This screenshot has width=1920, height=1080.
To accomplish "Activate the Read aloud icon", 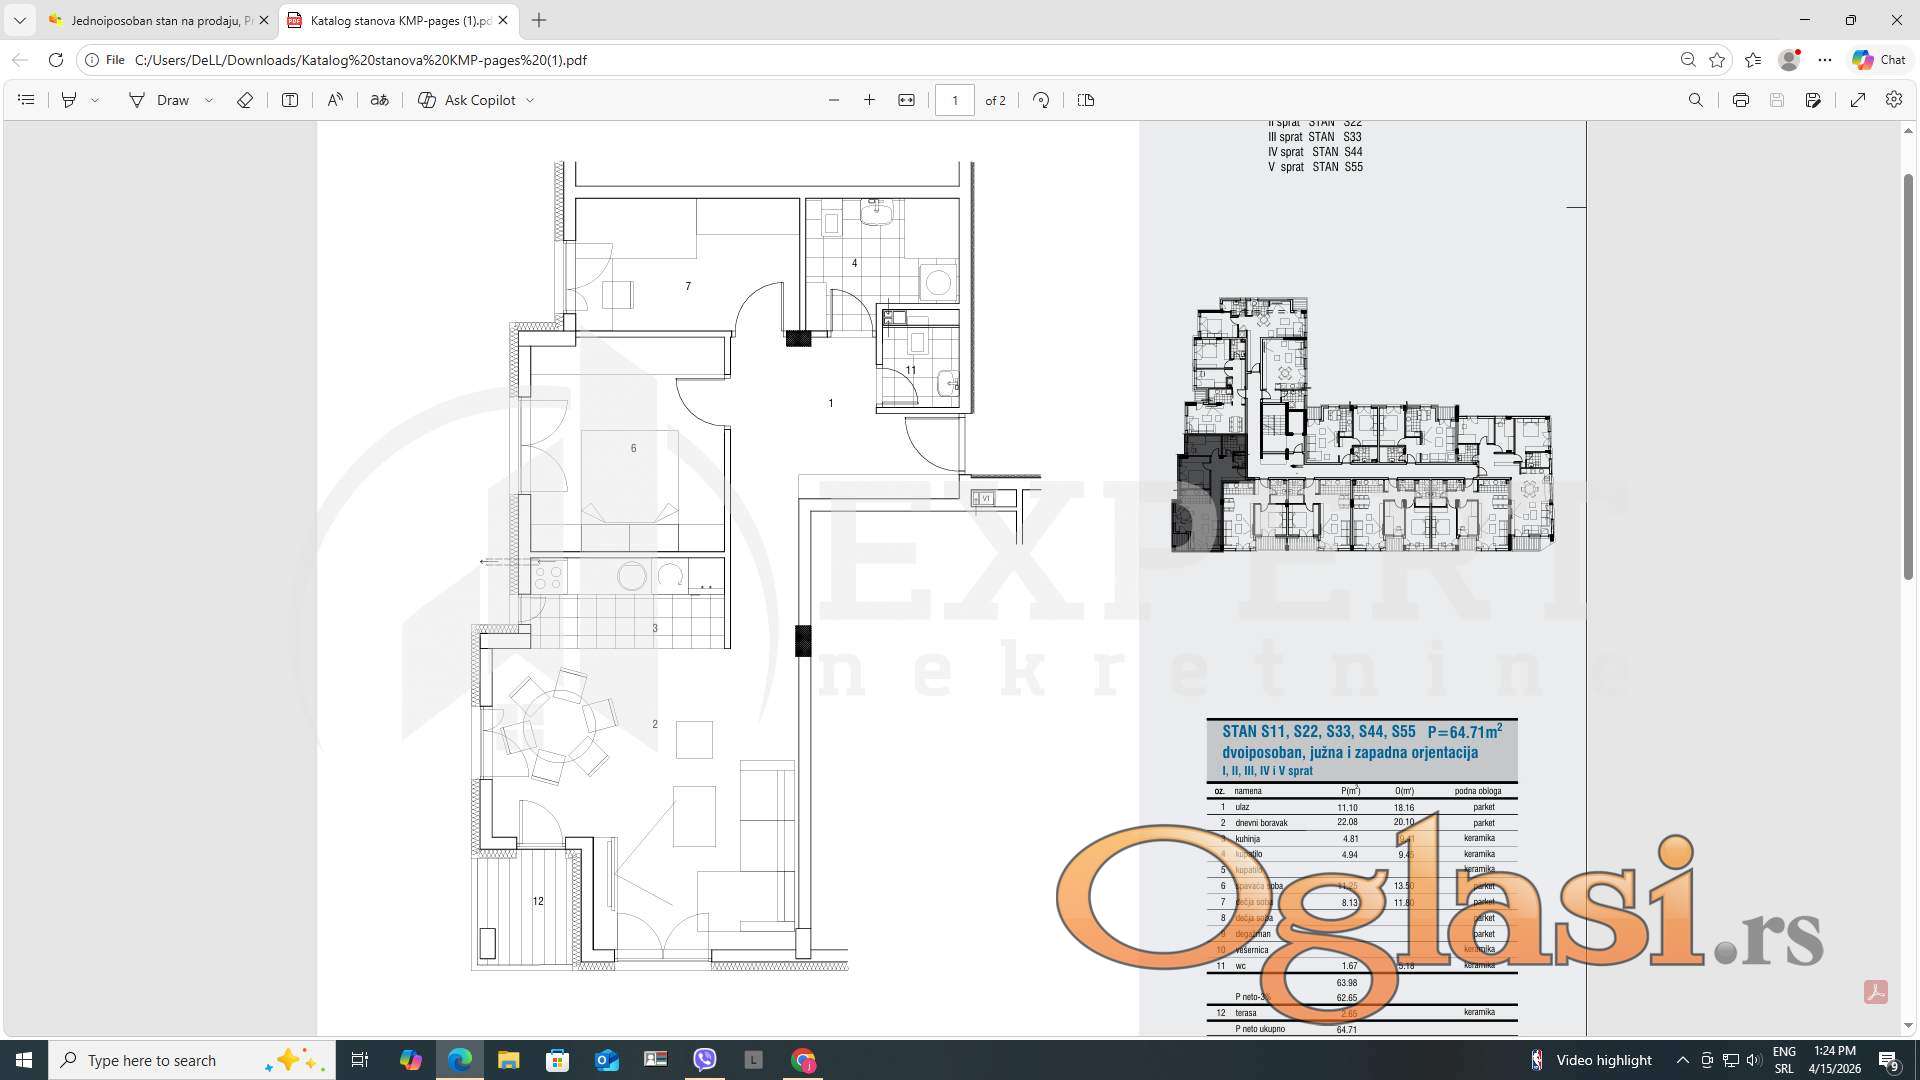I will click(335, 100).
